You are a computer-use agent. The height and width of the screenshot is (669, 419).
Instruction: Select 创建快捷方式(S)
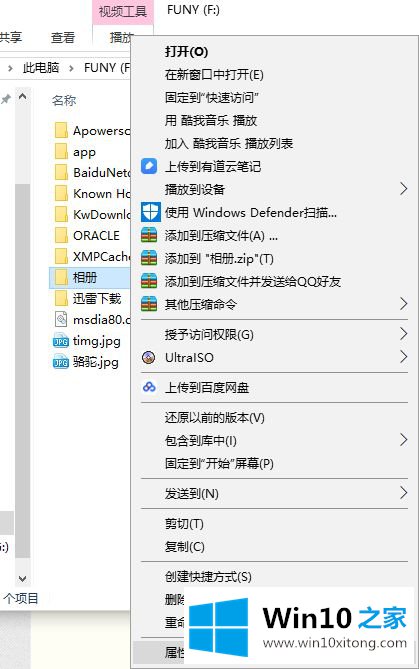click(208, 577)
